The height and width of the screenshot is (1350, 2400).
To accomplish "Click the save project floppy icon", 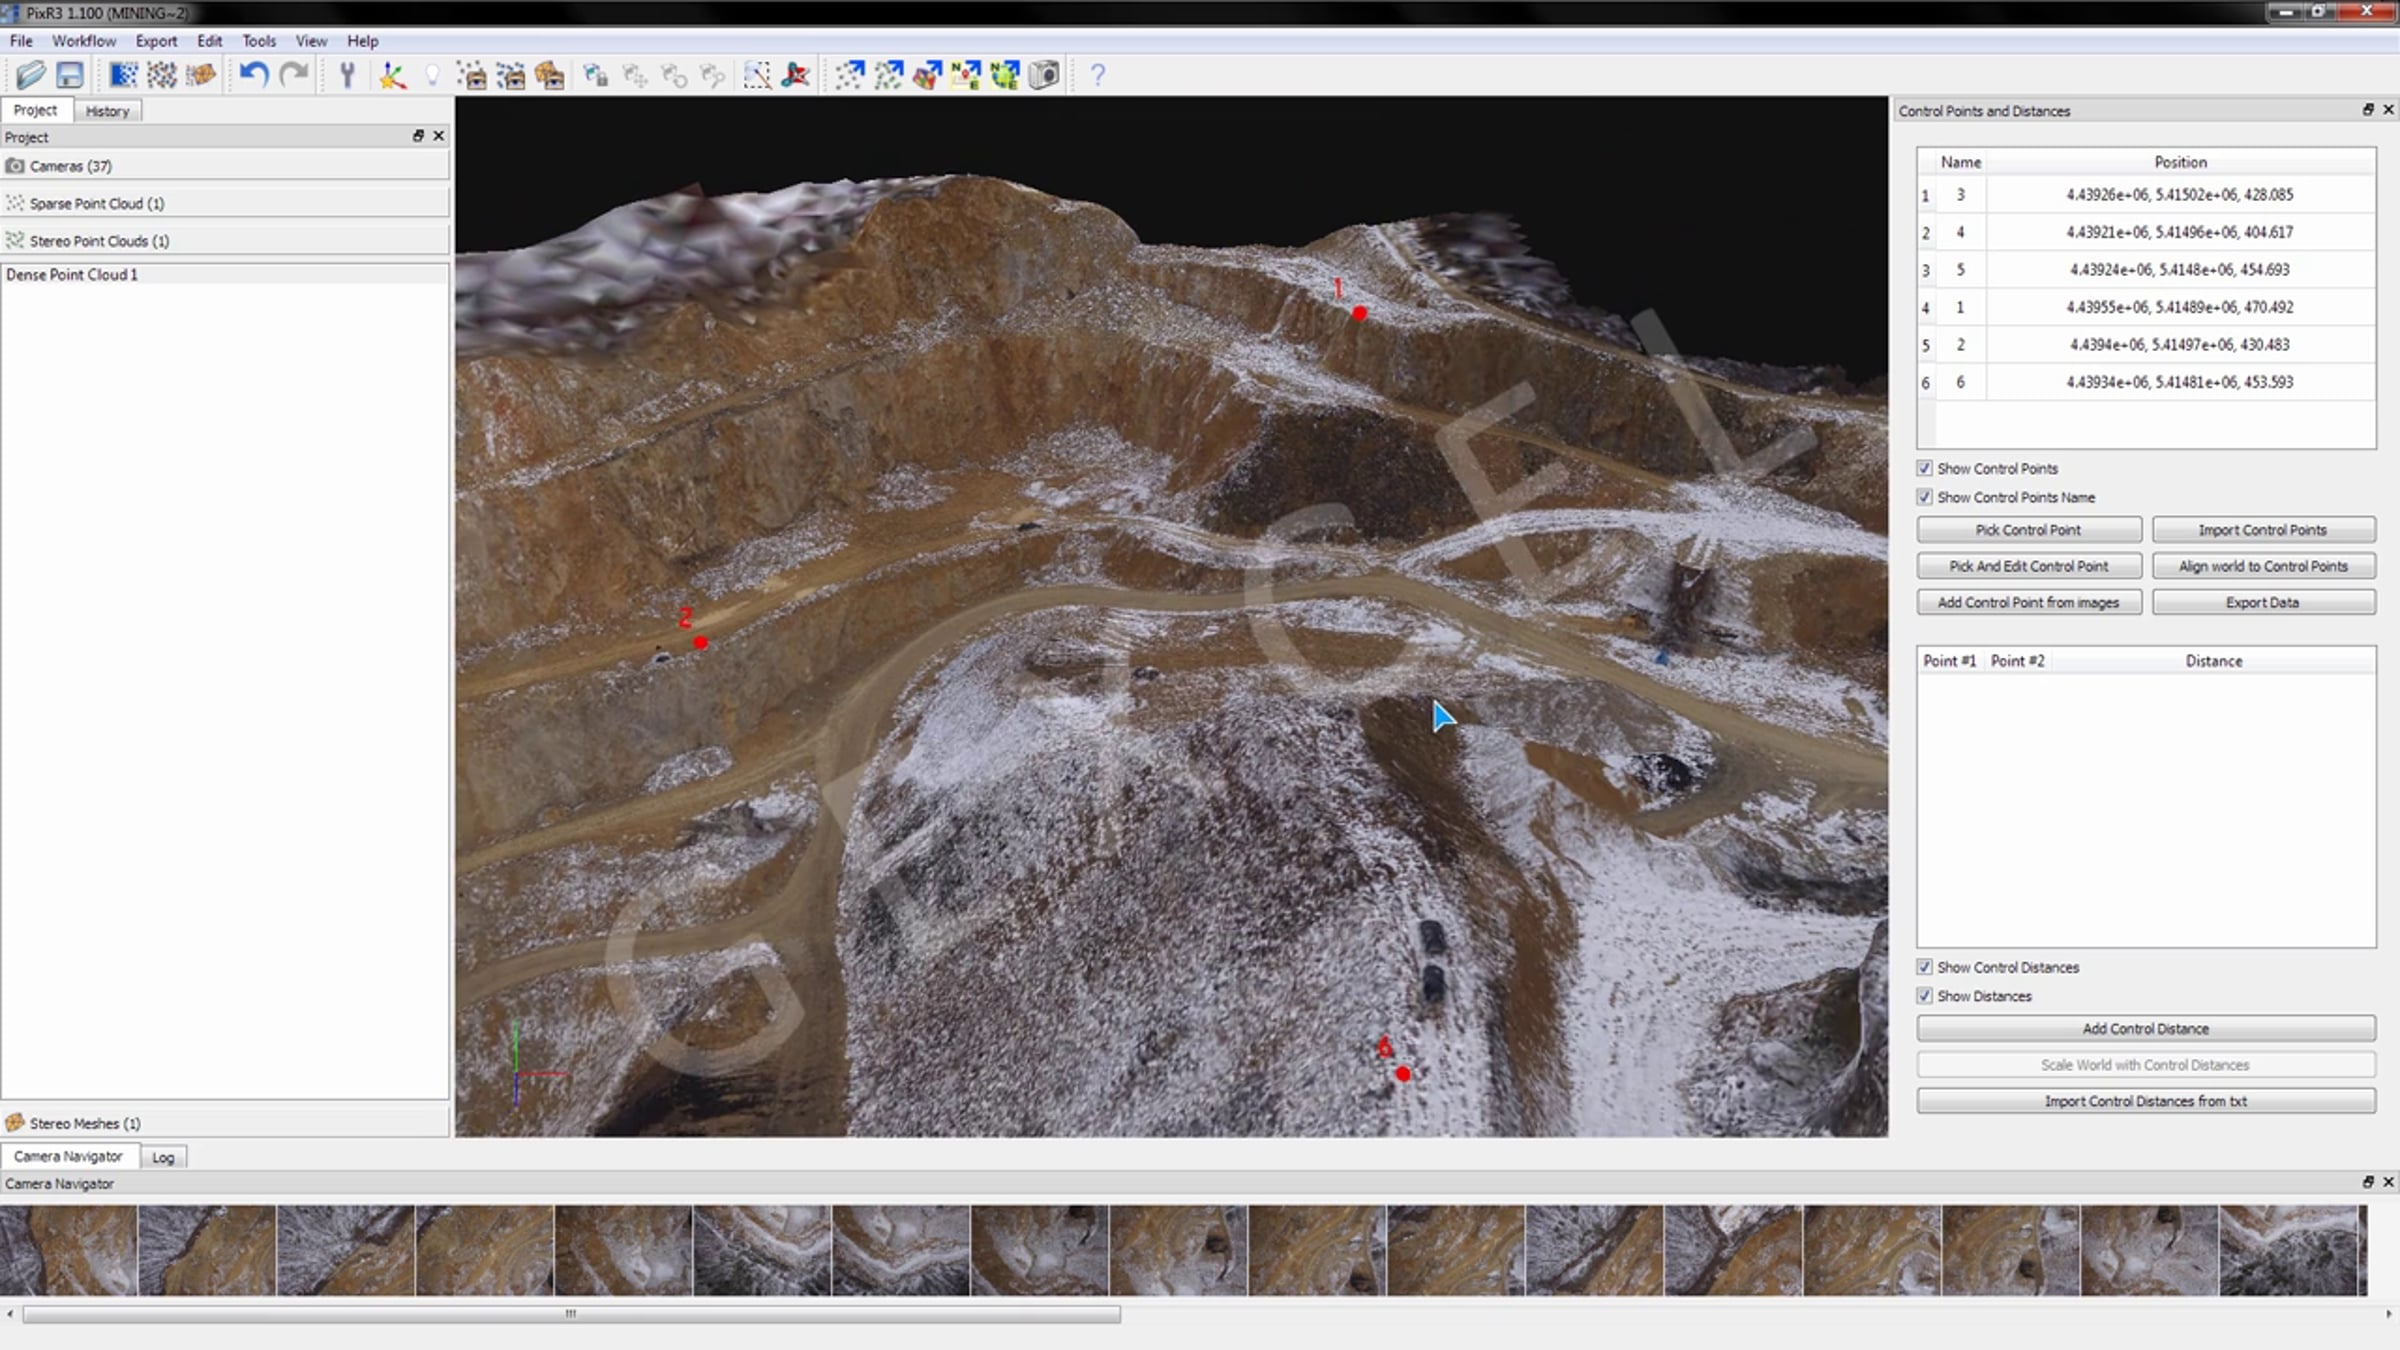I will pyautogui.click(x=70, y=75).
